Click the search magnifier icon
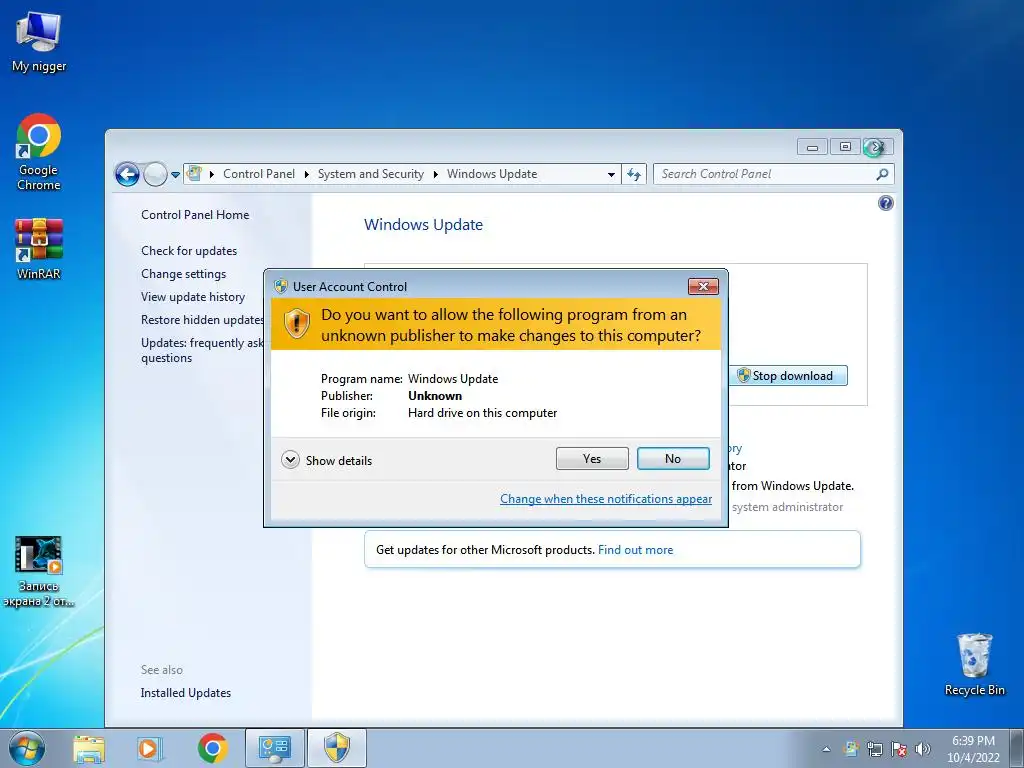The width and height of the screenshot is (1024, 768). click(x=882, y=174)
